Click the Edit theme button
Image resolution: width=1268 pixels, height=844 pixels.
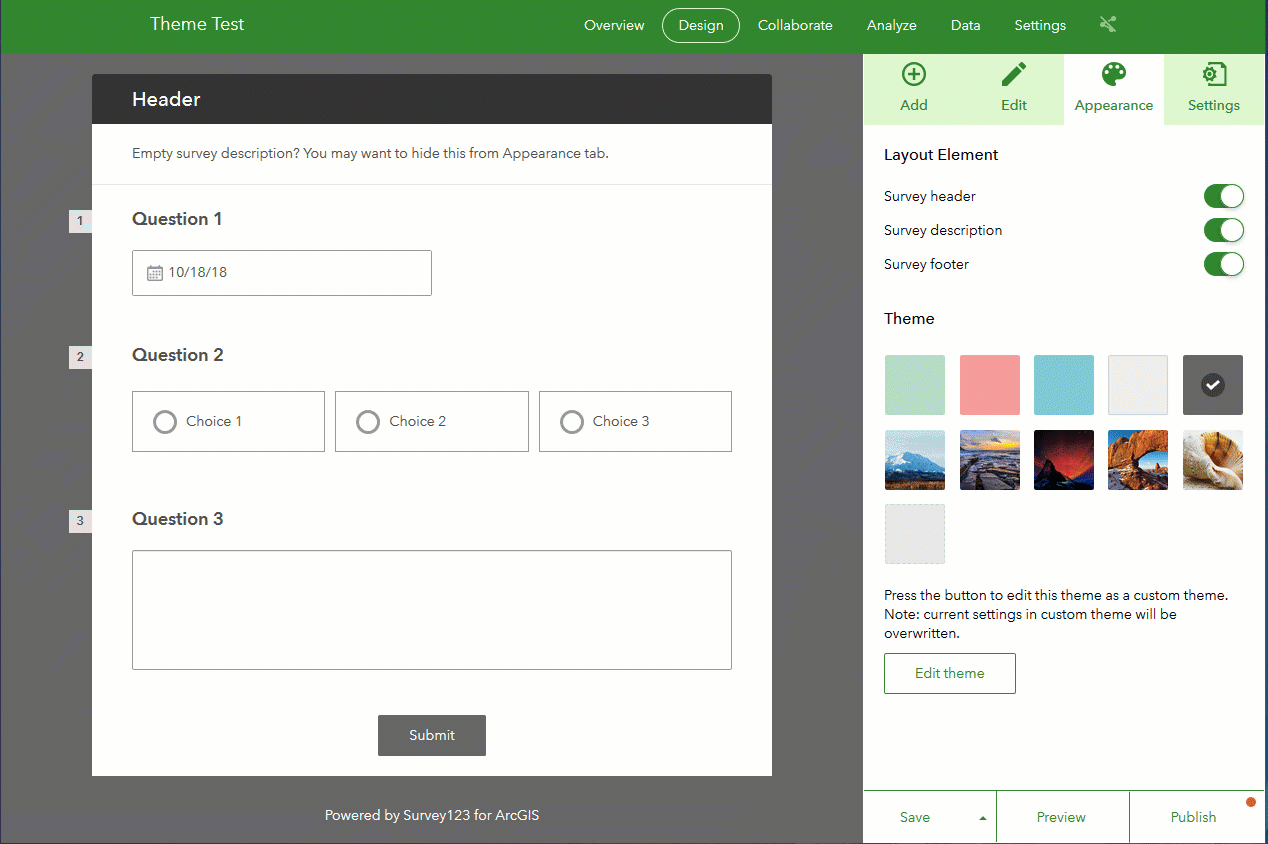[950, 673]
